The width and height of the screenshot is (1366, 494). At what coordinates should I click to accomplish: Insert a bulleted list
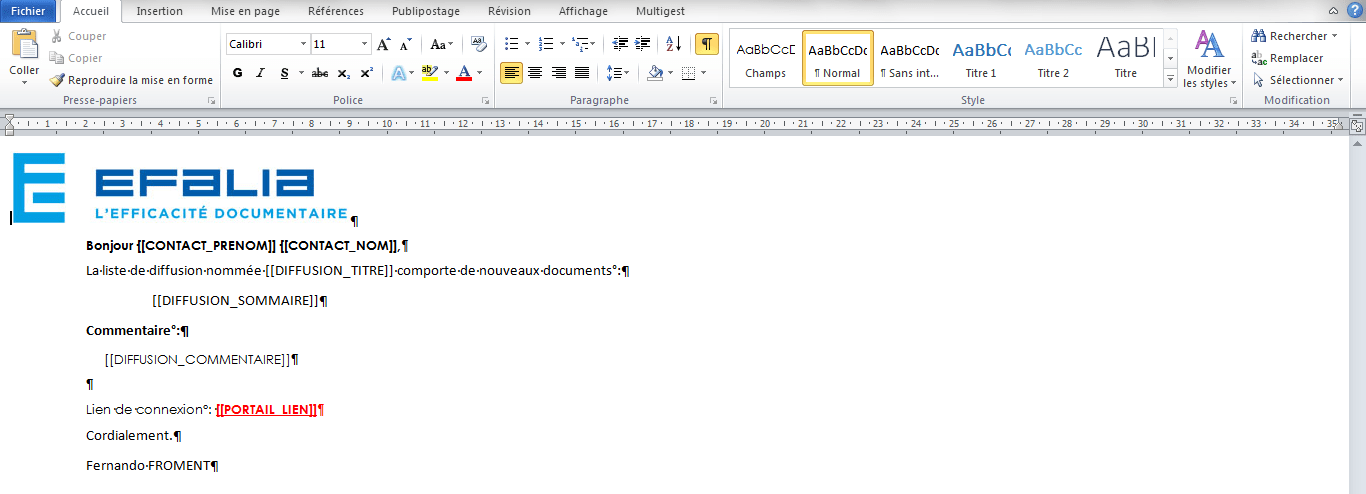(x=512, y=44)
